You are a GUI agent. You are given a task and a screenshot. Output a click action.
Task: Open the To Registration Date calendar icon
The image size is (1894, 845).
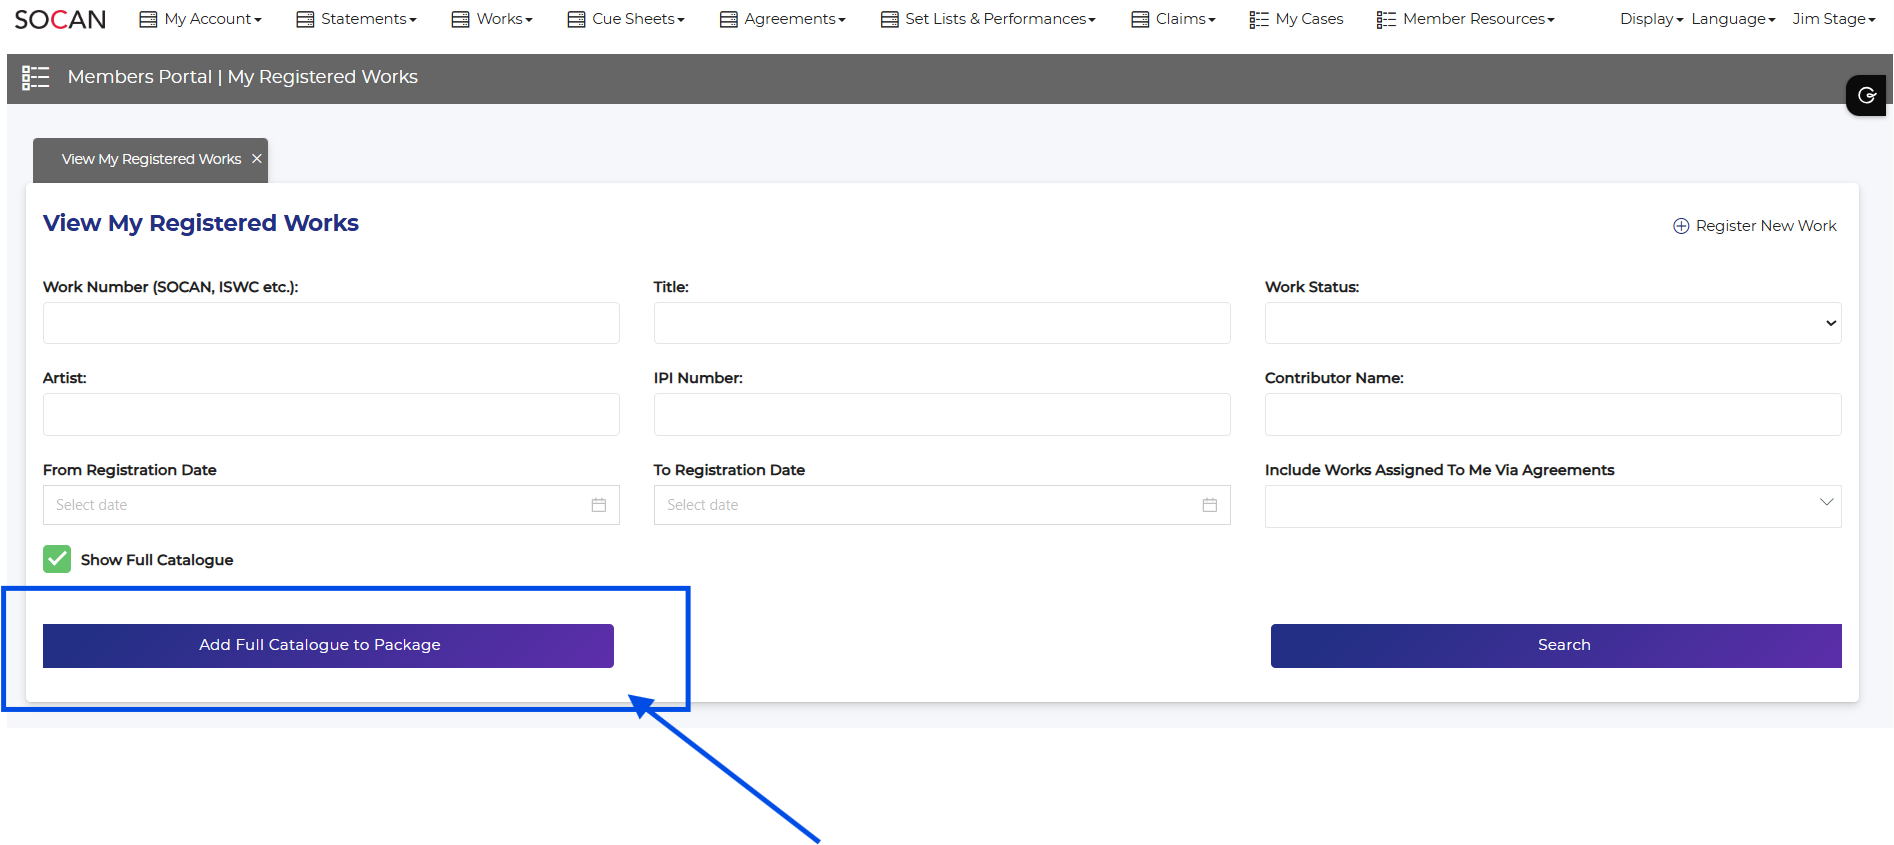[x=1209, y=505]
